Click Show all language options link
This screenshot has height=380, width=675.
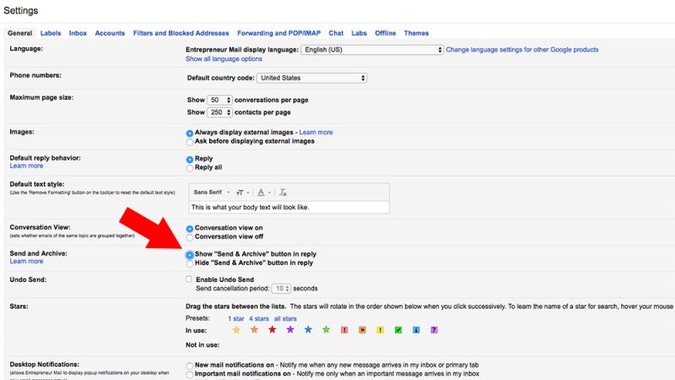coord(224,59)
